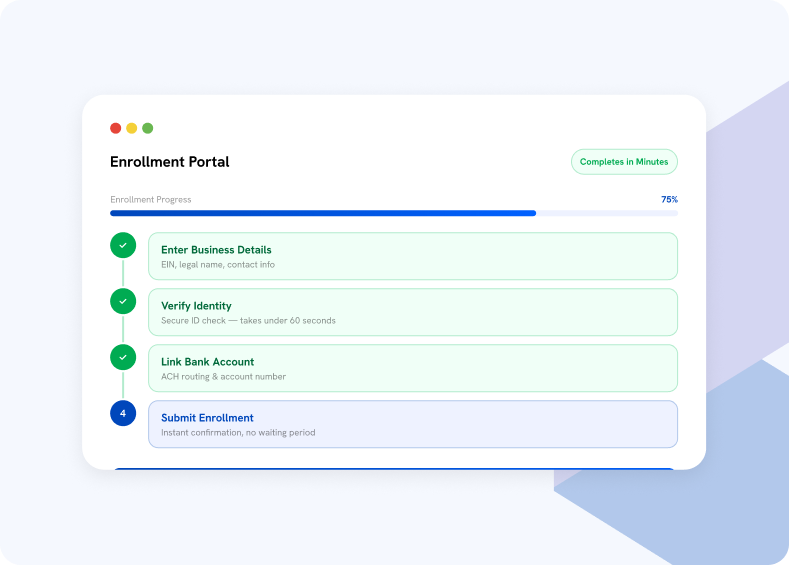Click the red window dot
This screenshot has height=565, width=789.
coord(116,128)
